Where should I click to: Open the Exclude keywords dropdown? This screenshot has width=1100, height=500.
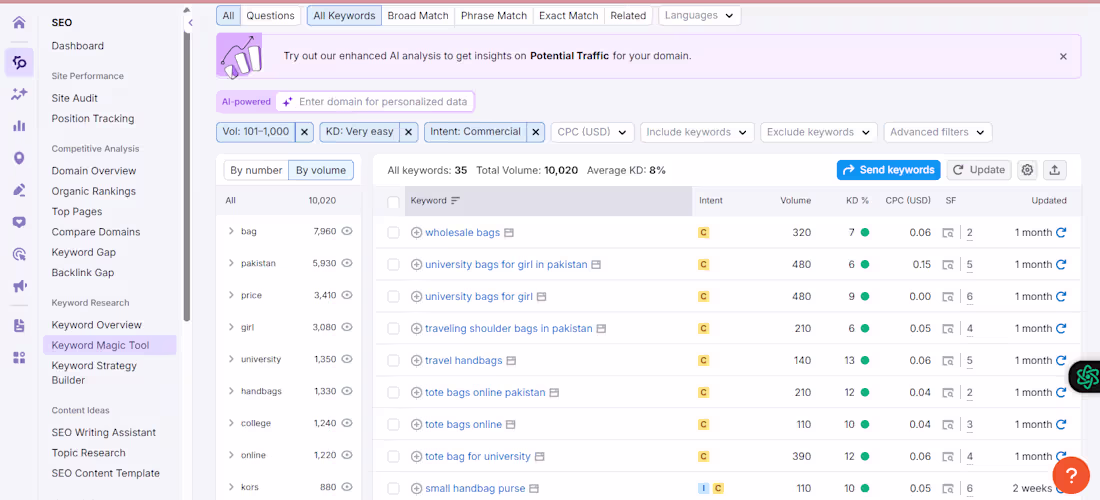click(x=819, y=132)
